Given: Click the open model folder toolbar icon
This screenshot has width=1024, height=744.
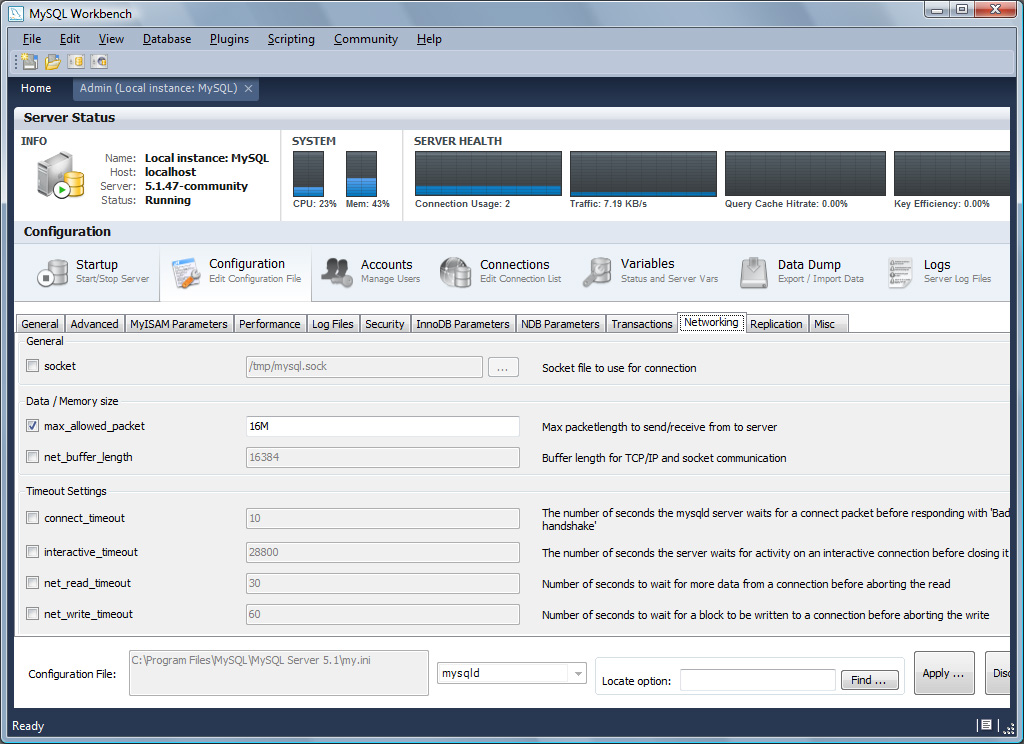Looking at the screenshot, I should (x=53, y=61).
